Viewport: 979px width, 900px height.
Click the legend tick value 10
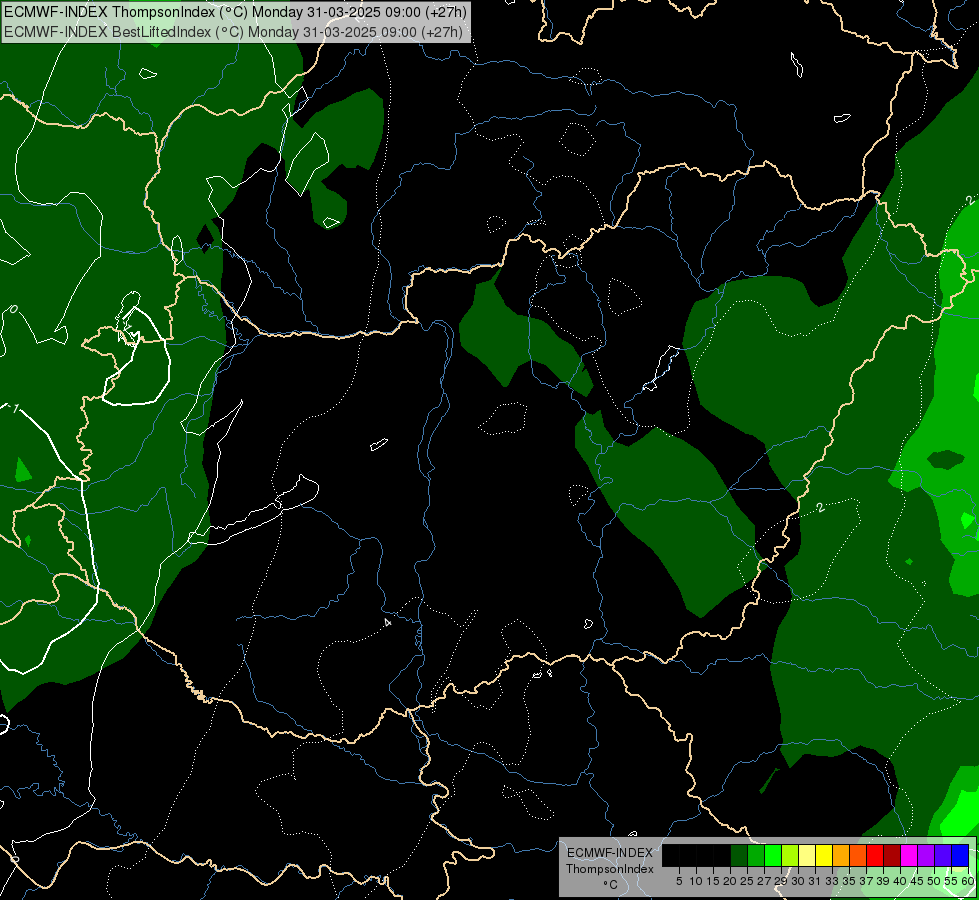pos(696,881)
